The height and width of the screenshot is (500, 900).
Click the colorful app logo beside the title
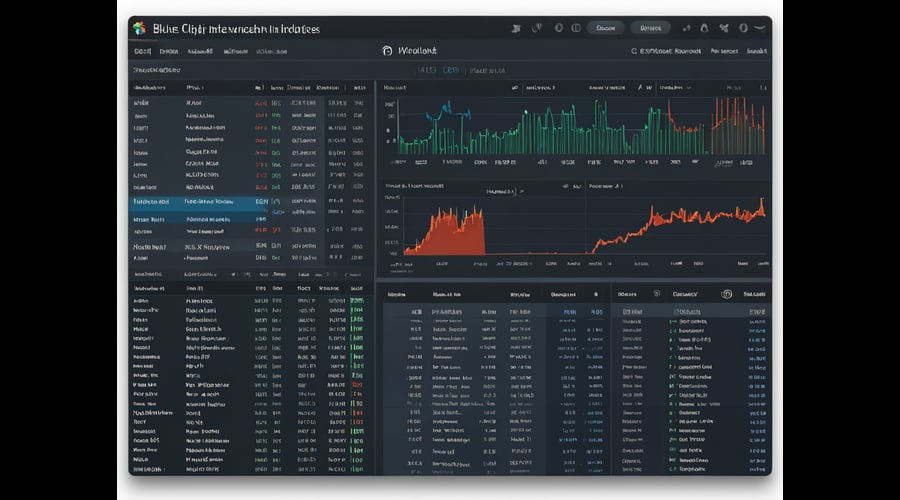click(x=139, y=28)
